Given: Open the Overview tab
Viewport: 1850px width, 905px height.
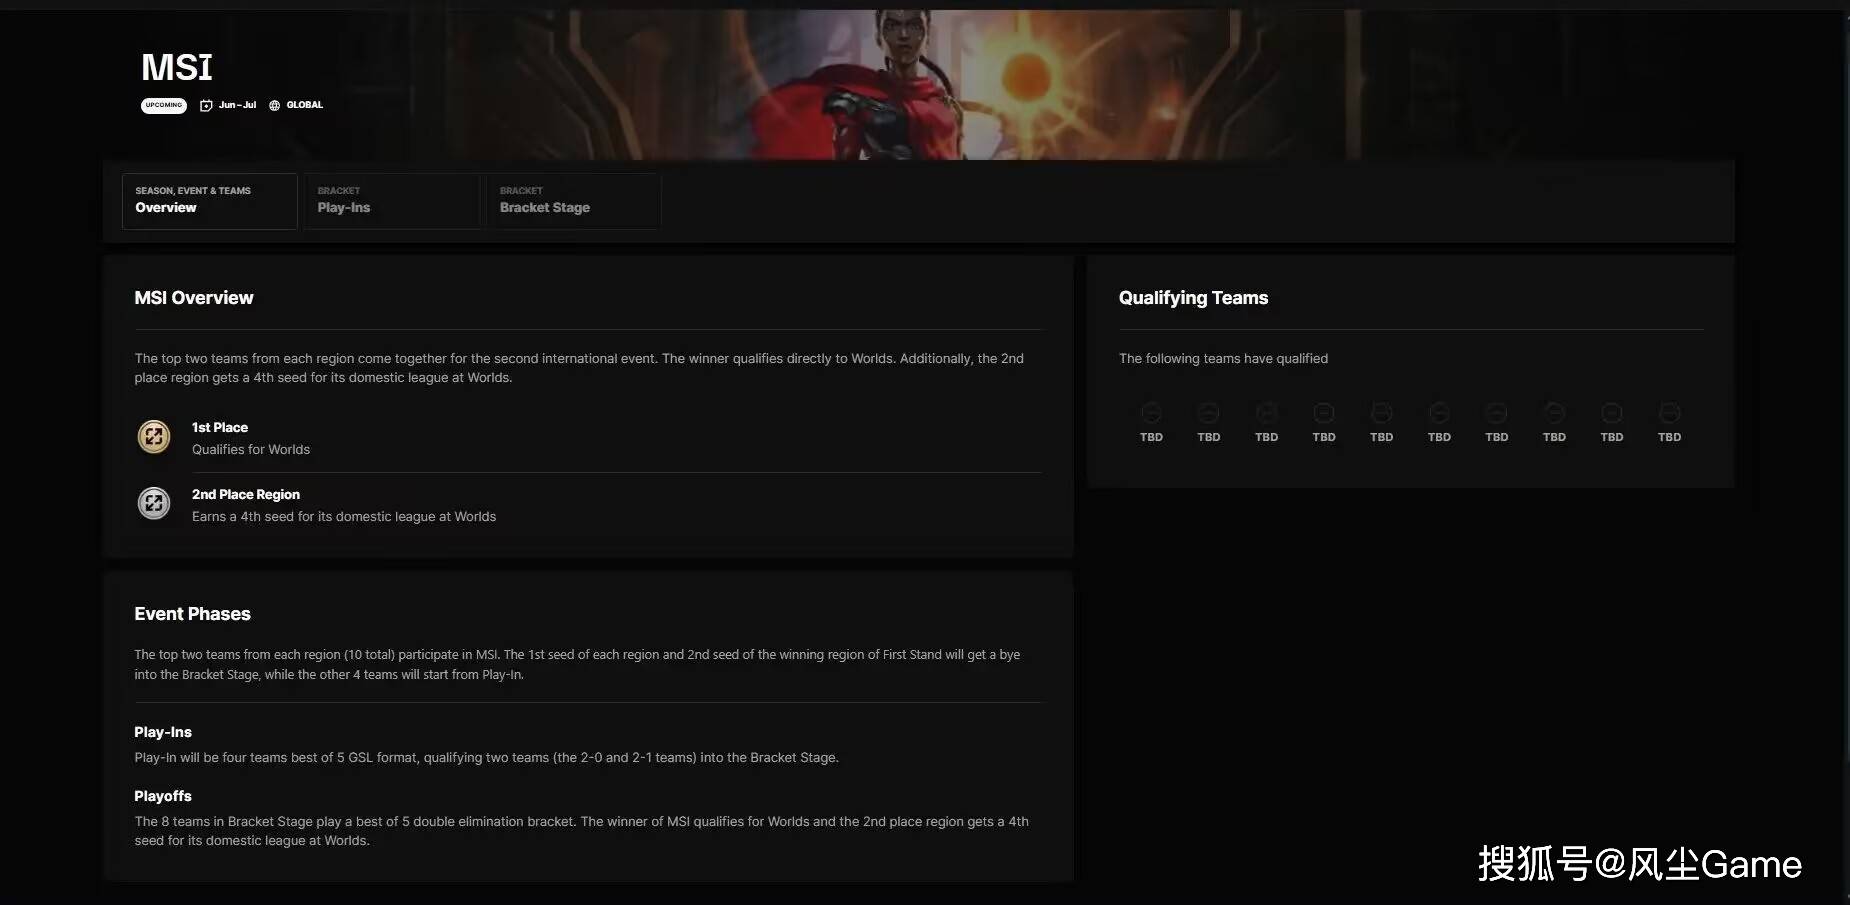Looking at the screenshot, I should [x=209, y=201].
